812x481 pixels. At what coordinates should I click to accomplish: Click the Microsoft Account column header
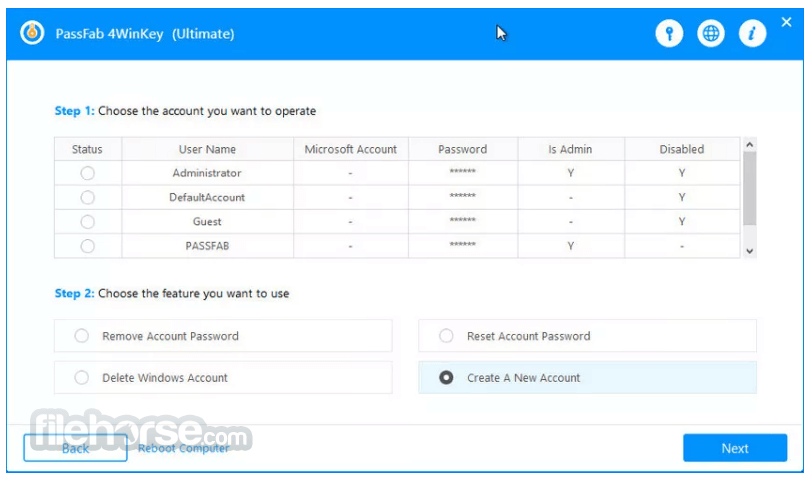coord(351,149)
